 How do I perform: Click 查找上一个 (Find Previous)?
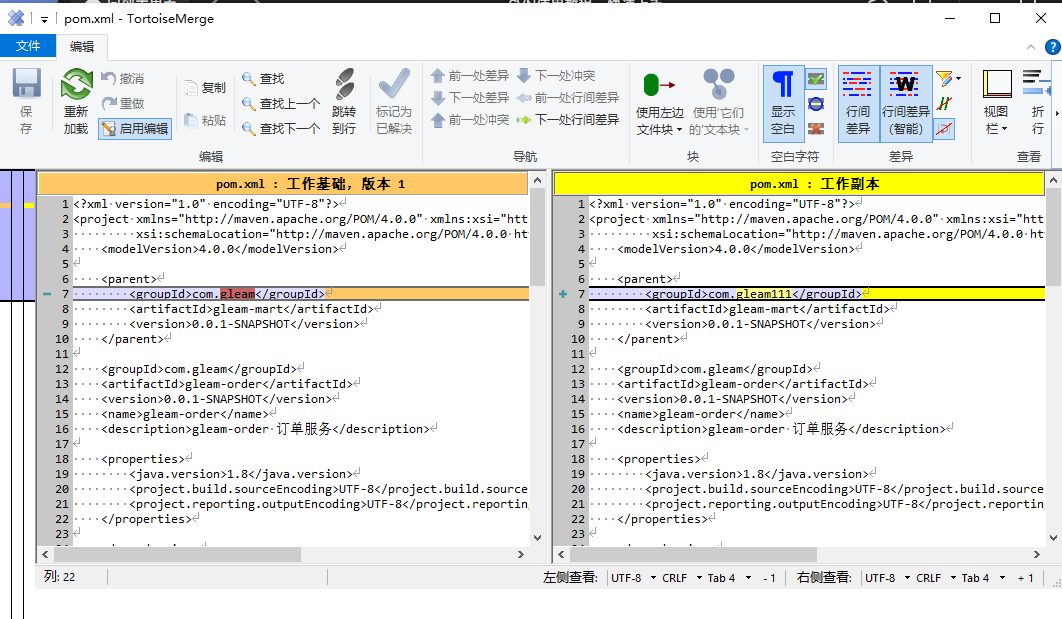point(281,103)
